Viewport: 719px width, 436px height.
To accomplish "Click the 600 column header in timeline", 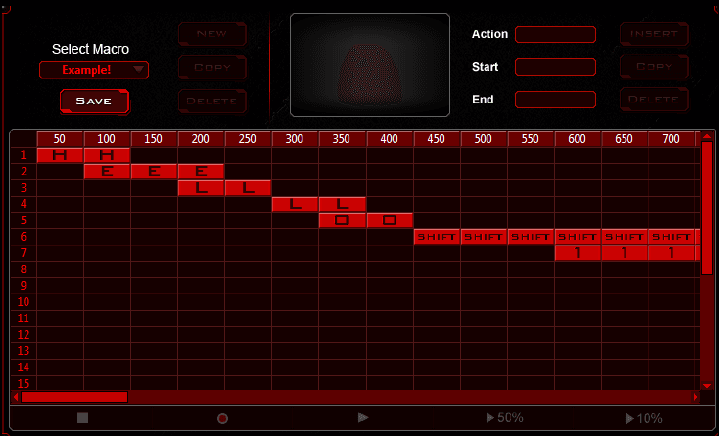I will click(x=577, y=138).
